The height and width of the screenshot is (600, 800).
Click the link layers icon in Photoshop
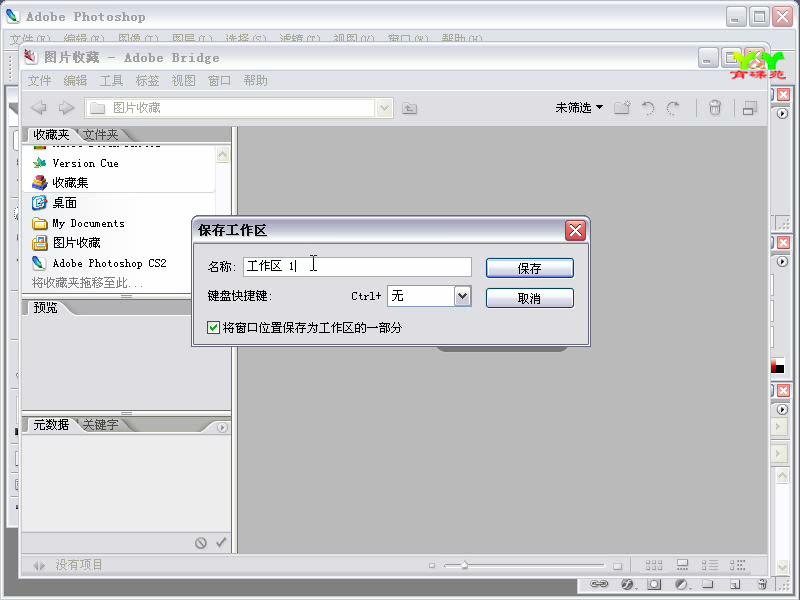click(x=599, y=584)
